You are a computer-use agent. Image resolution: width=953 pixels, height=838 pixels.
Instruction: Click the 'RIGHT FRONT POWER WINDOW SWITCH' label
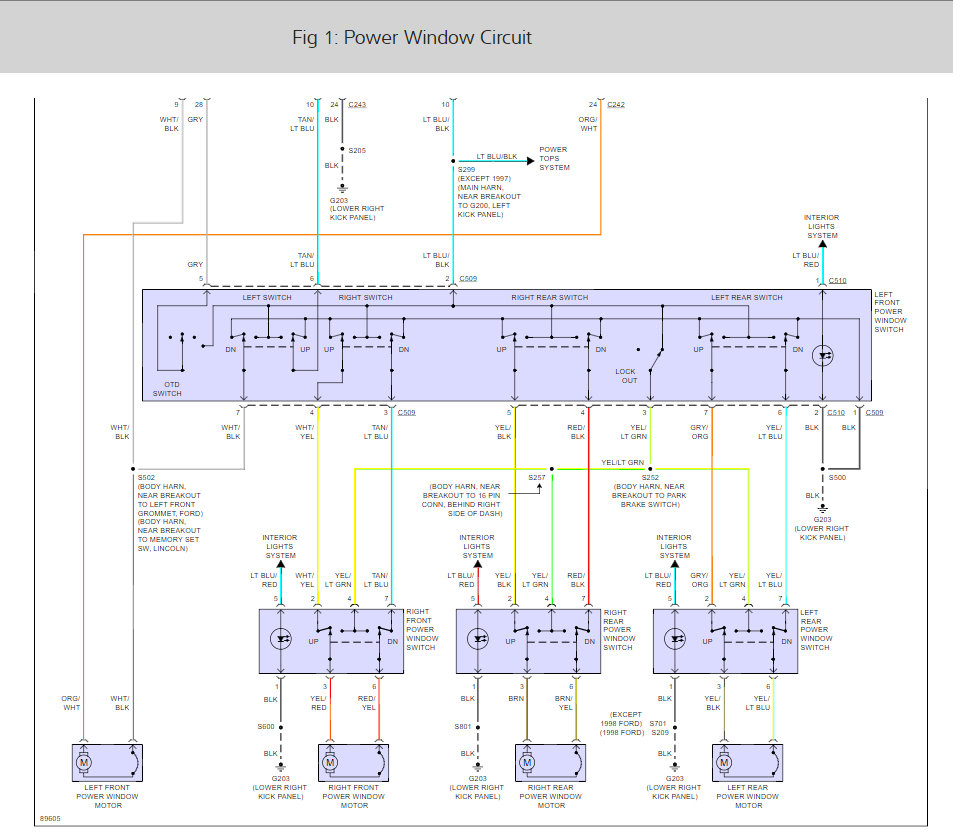click(x=422, y=630)
